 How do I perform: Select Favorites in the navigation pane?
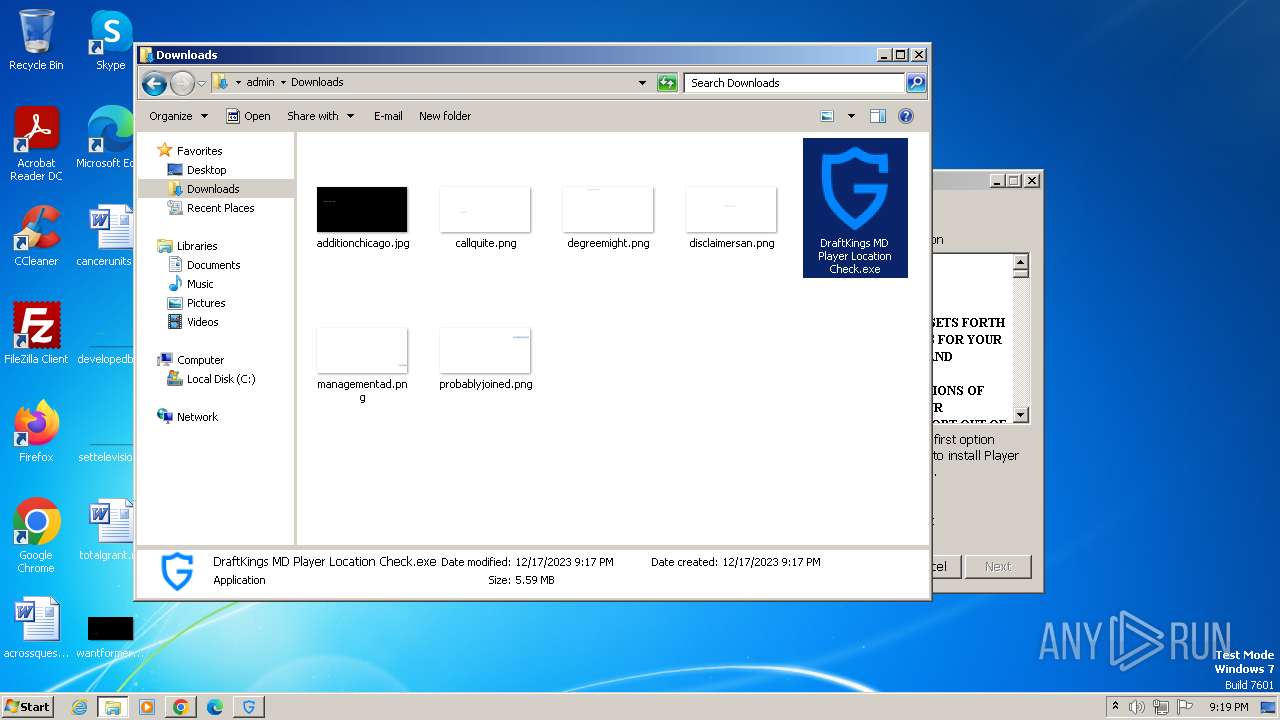199,151
